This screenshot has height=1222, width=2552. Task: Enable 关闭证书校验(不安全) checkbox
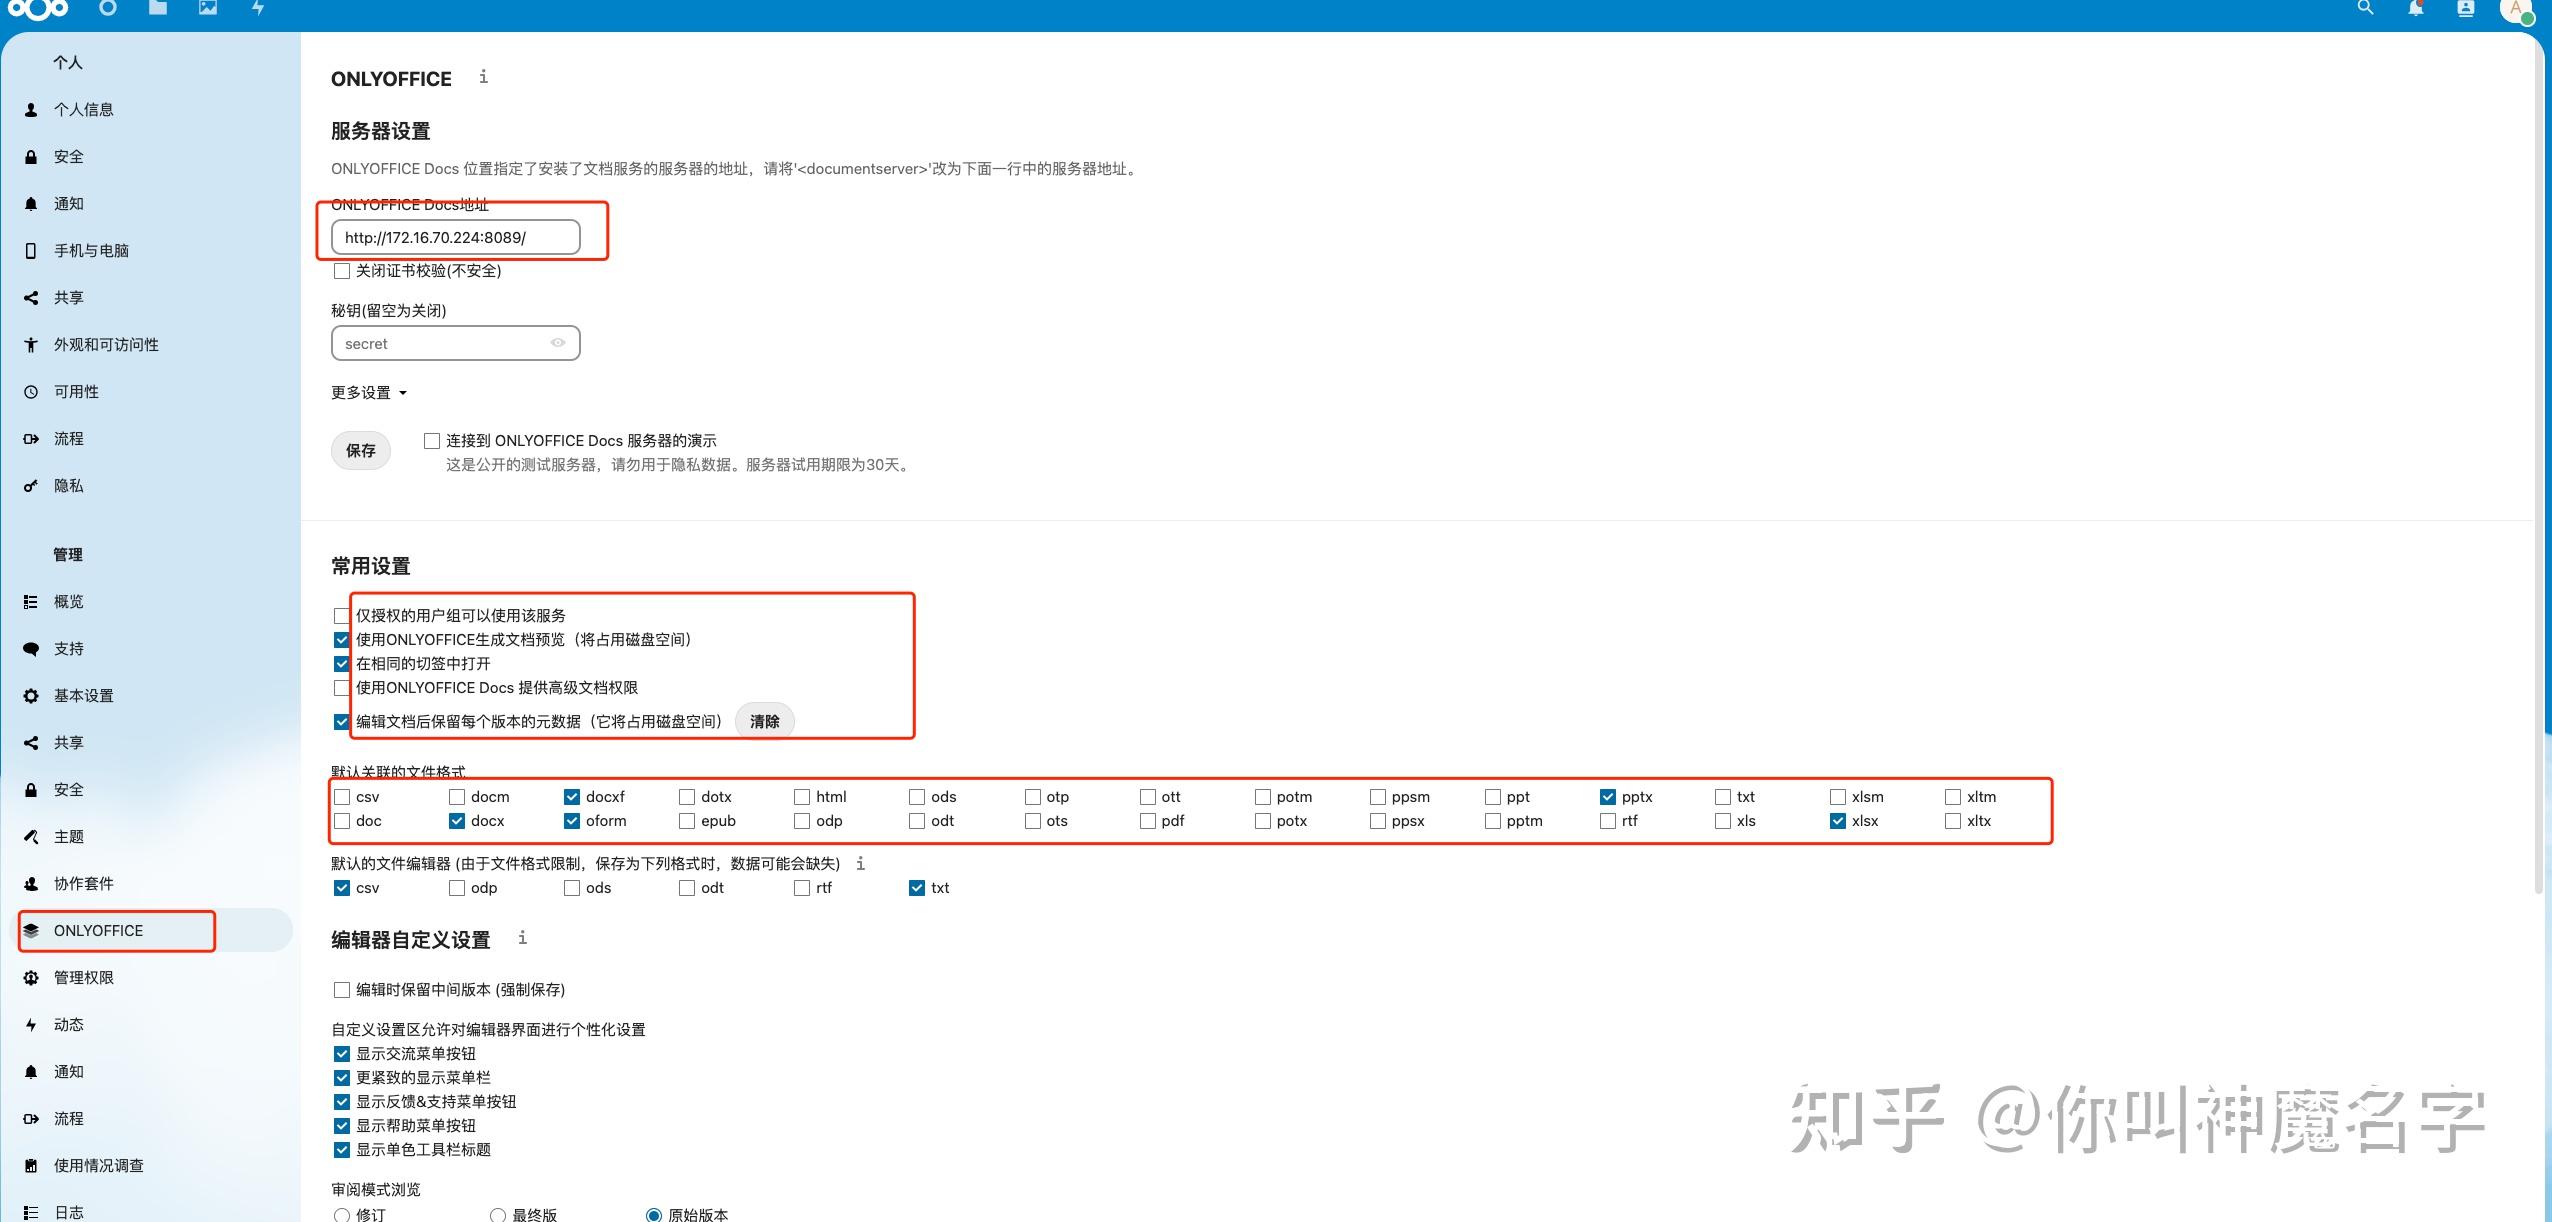click(x=340, y=270)
